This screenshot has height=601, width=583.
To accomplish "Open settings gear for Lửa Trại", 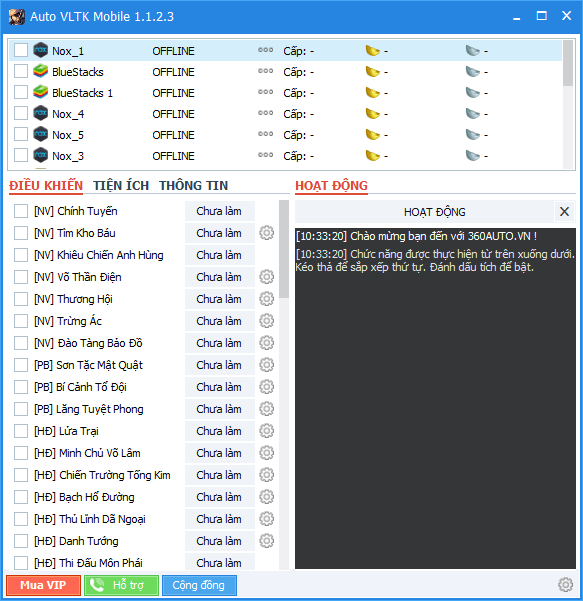I will coord(266,431).
